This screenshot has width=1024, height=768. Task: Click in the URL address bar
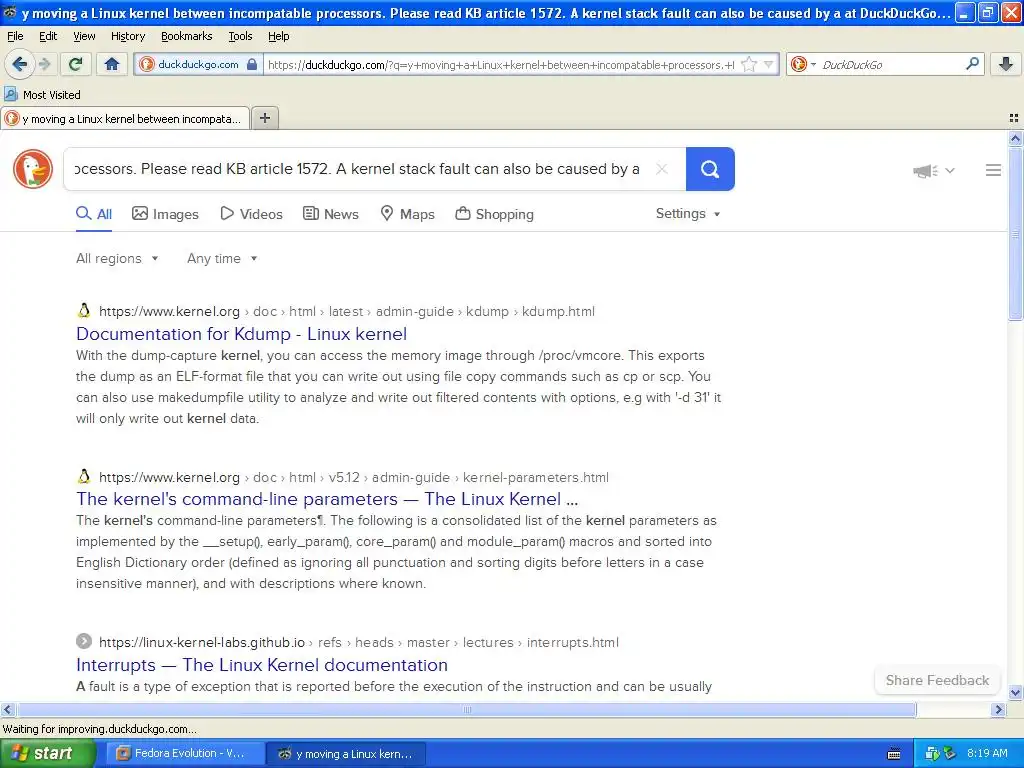[502, 65]
